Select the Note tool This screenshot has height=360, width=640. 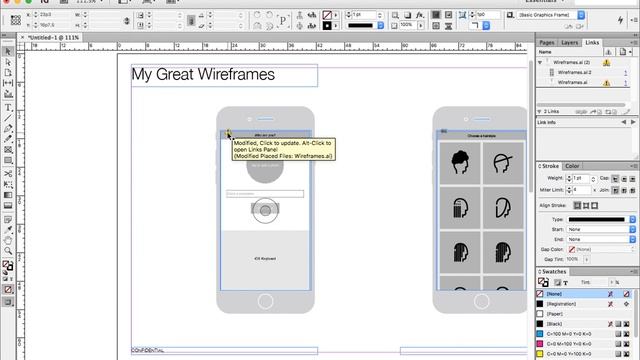[8, 219]
